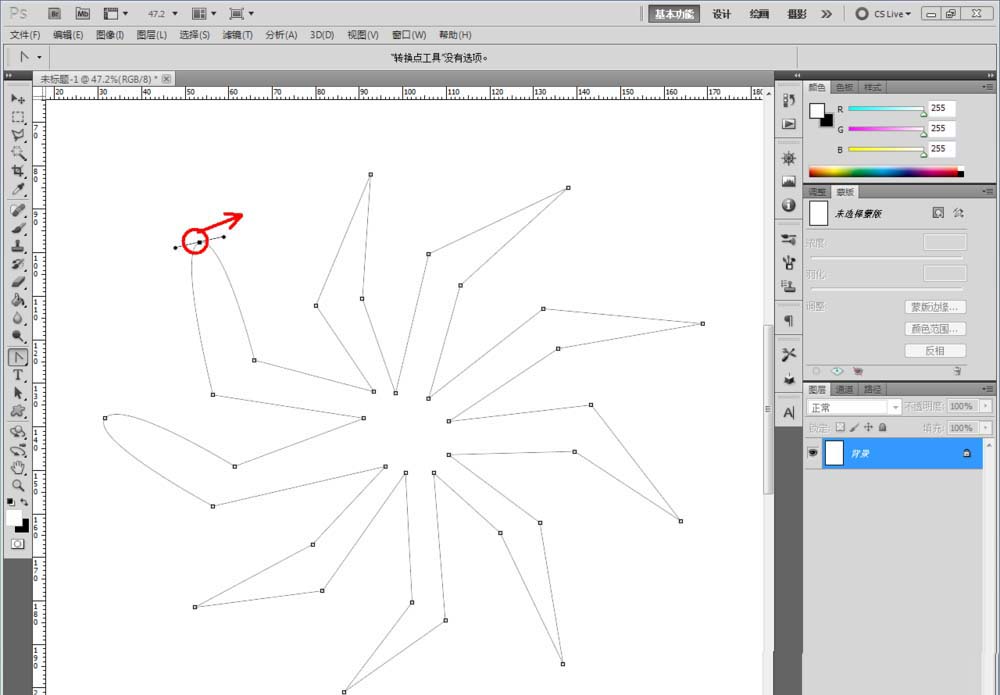Toggle lock all padlock
This screenshot has width=1000, height=695.
(x=883, y=427)
